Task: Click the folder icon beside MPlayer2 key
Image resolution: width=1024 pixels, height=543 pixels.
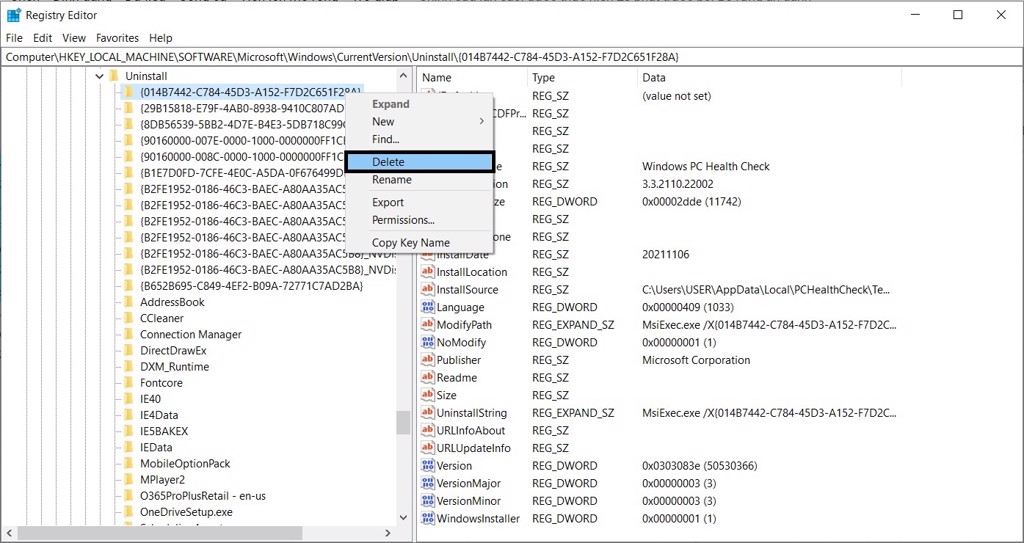Action: tap(128, 480)
